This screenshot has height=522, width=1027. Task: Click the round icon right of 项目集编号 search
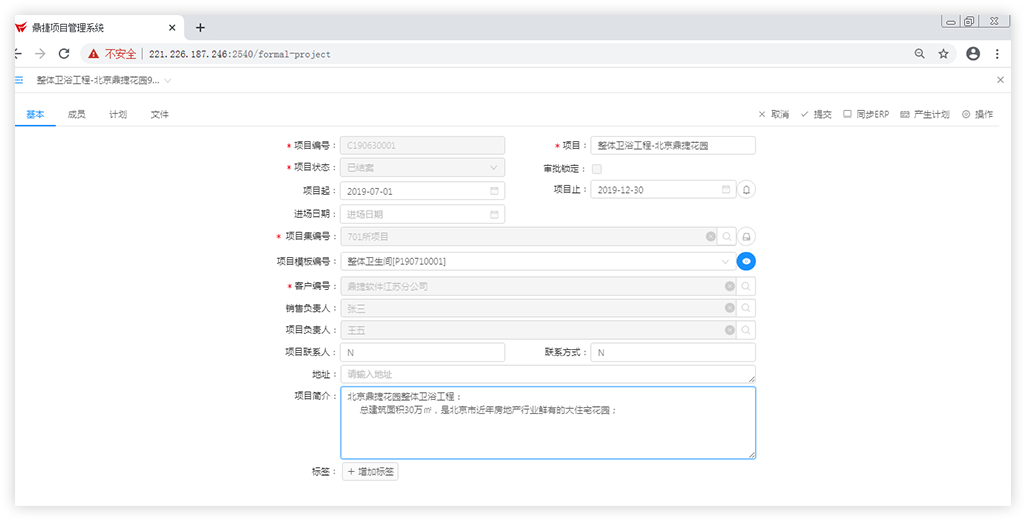pyautogui.click(x=746, y=237)
